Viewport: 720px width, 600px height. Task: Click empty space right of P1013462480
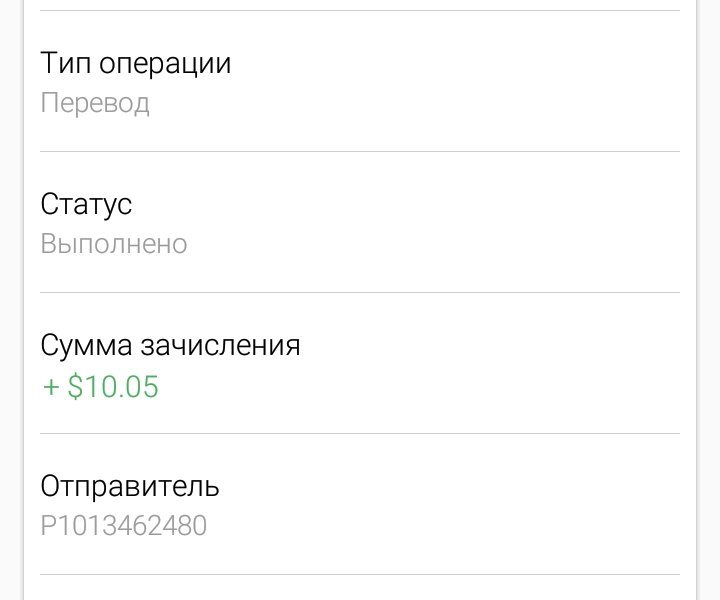[443, 526]
